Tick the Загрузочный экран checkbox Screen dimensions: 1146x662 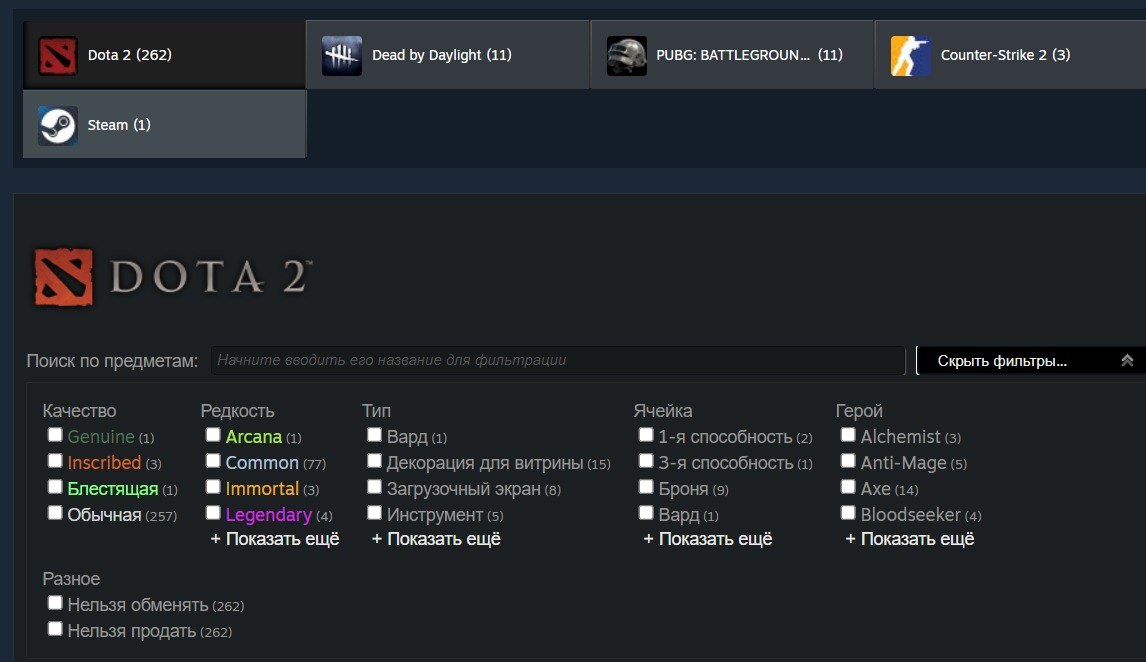pyautogui.click(x=374, y=487)
